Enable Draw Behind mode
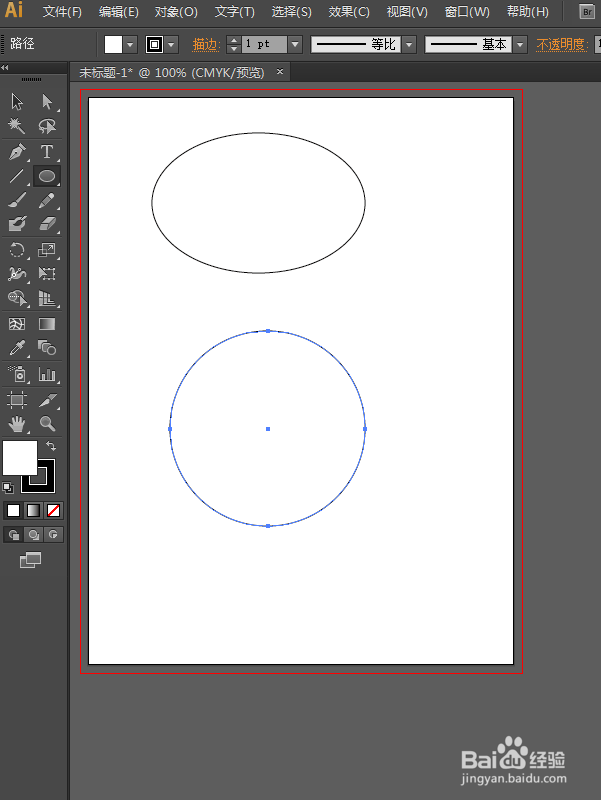Viewport: 601px width, 800px height. [x=34, y=535]
